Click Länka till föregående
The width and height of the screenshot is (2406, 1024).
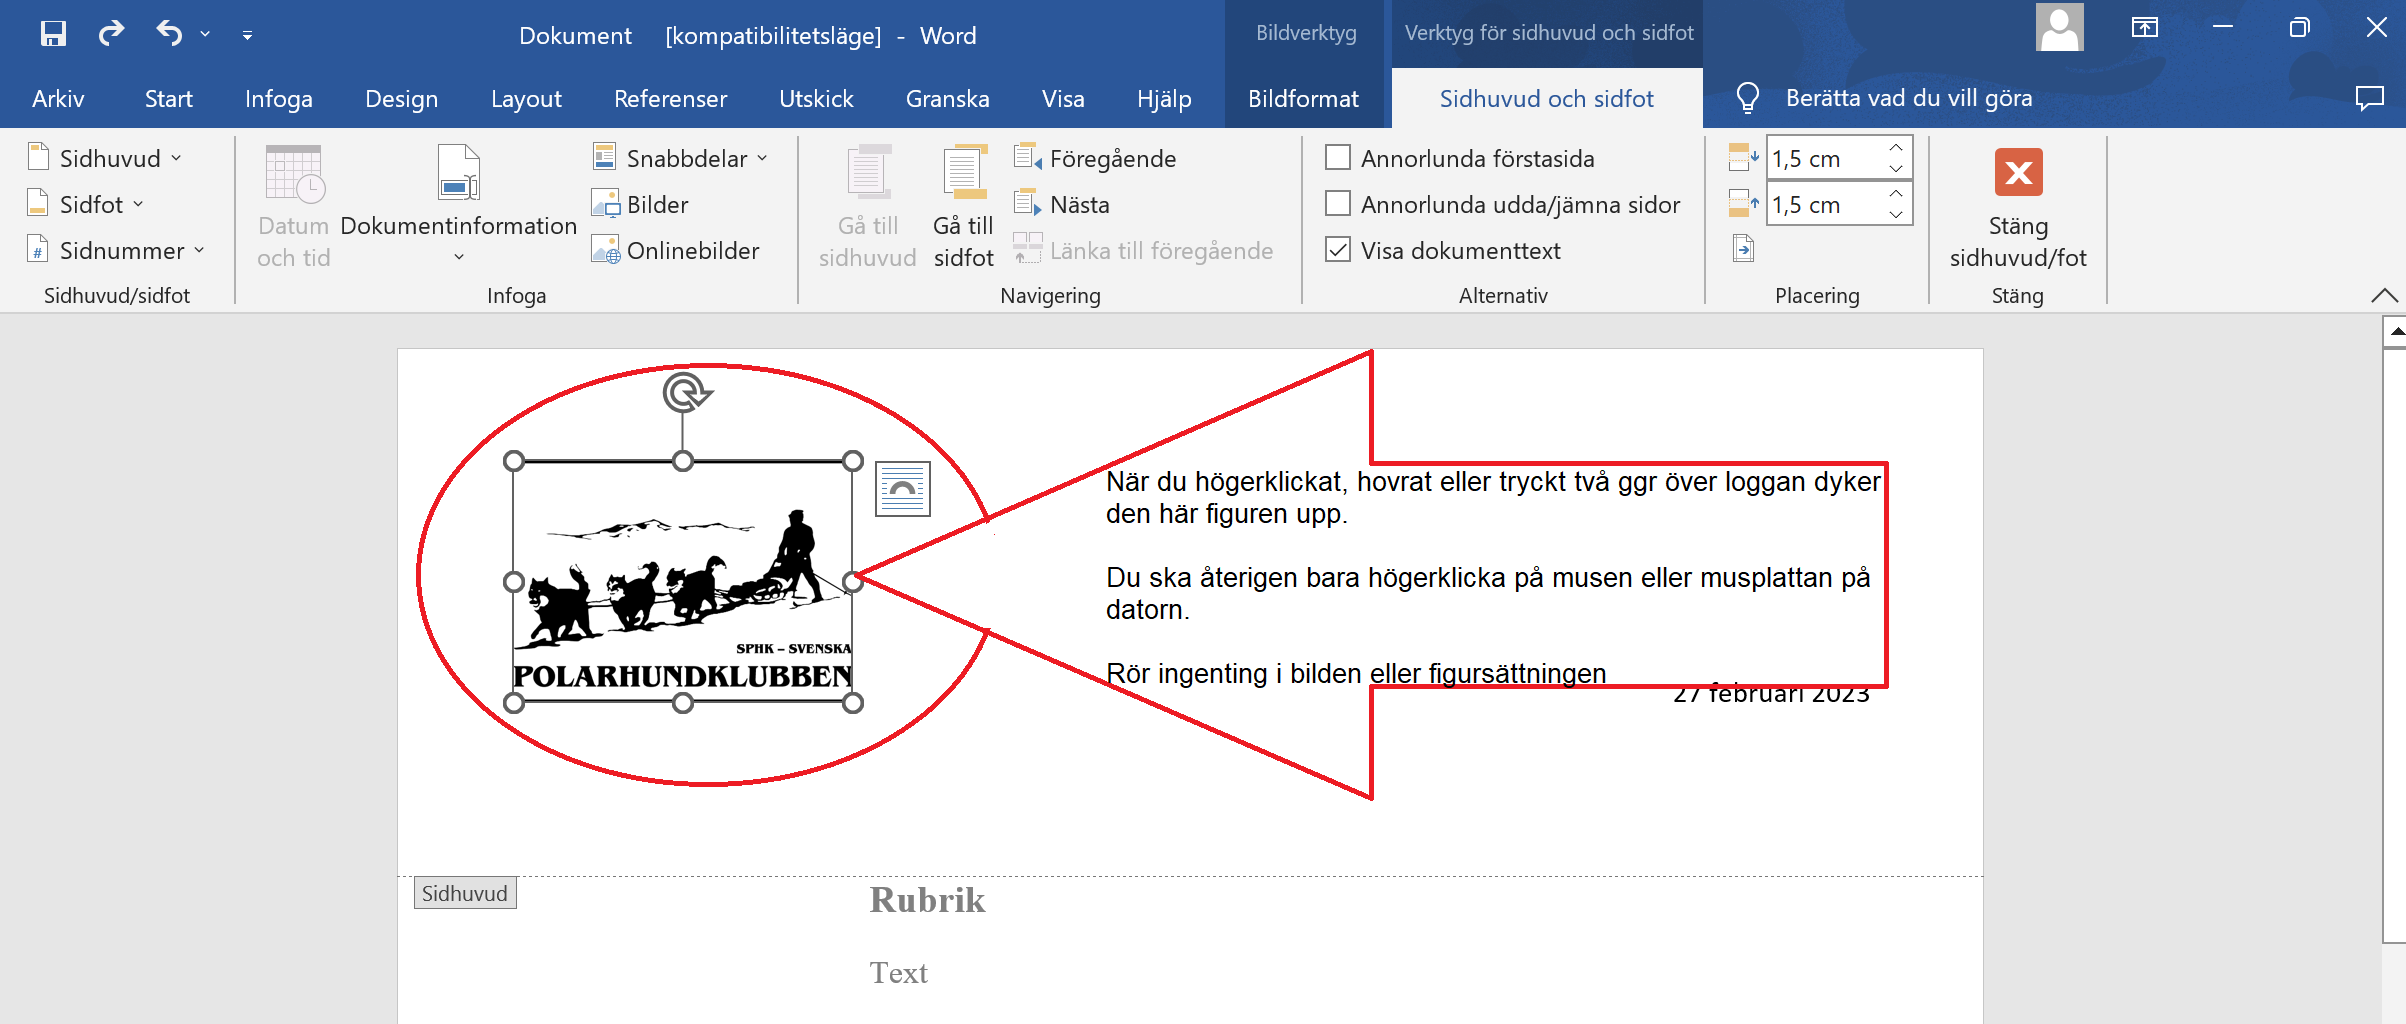click(x=1143, y=250)
